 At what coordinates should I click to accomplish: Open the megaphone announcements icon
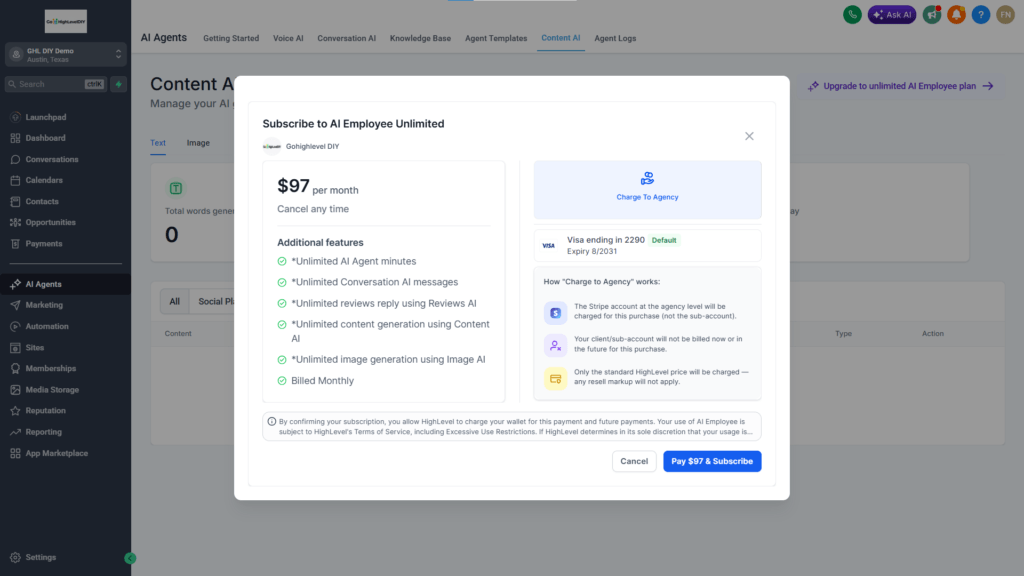(932, 14)
